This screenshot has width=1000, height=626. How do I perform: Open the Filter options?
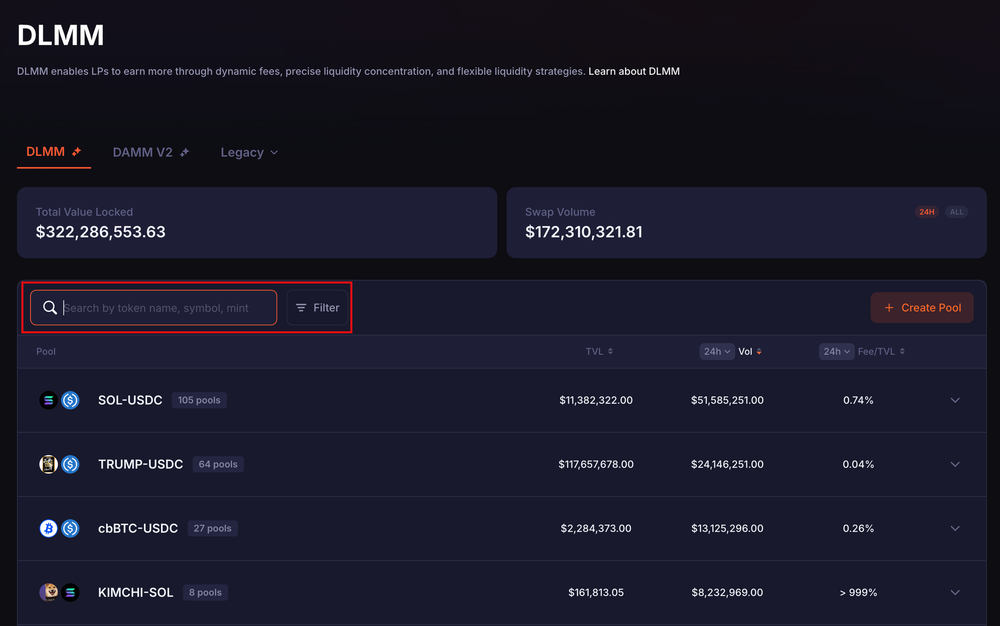point(317,308)
